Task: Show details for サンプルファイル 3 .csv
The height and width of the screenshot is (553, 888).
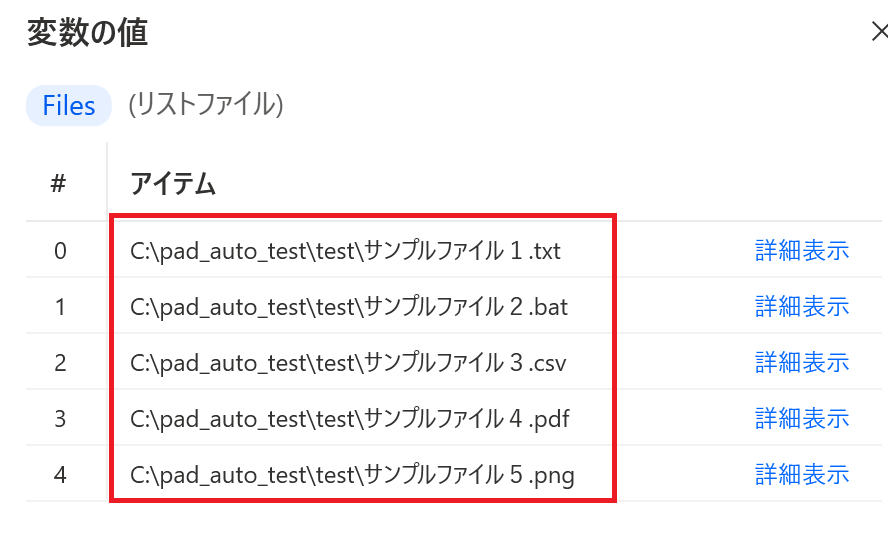Action: pyautogui.click(x=801, y=362)
